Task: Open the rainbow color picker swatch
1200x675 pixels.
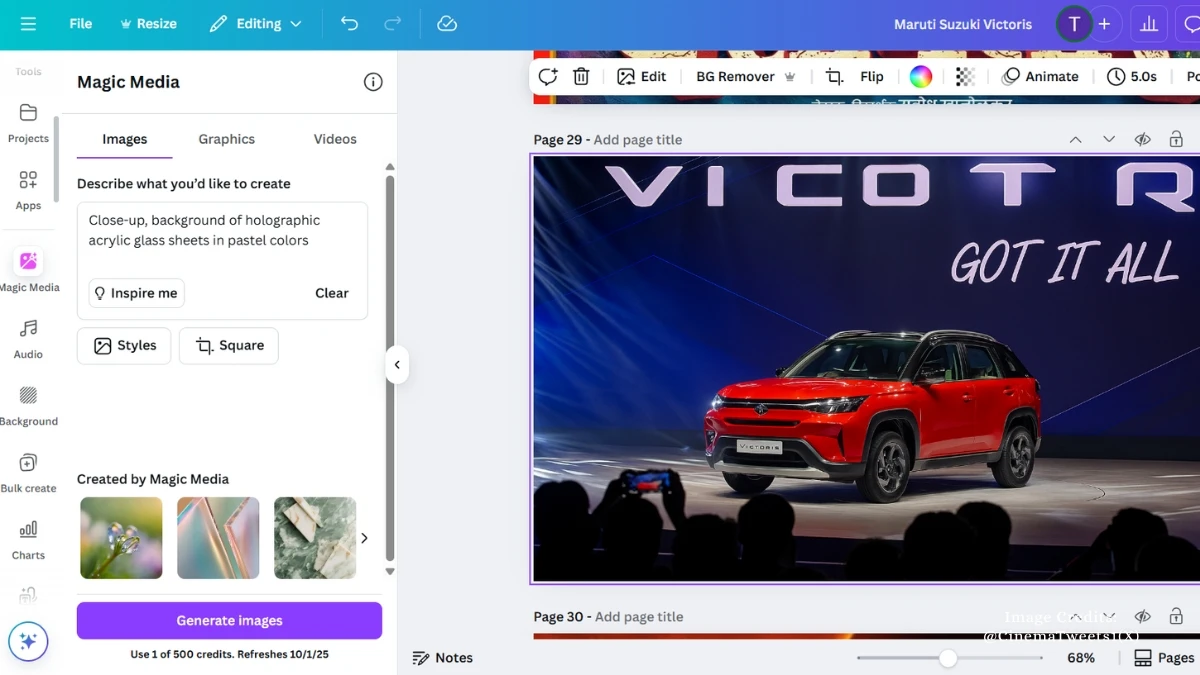Action: tap(921, 76)
